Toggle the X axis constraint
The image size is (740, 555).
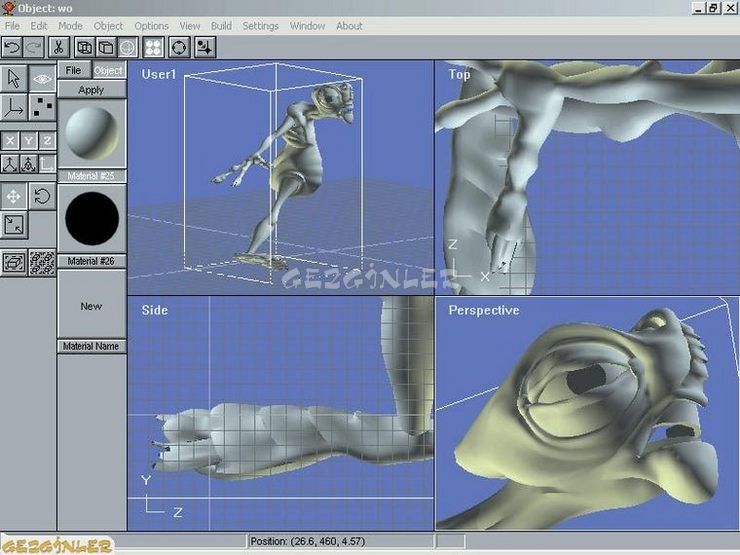(10, 141)
